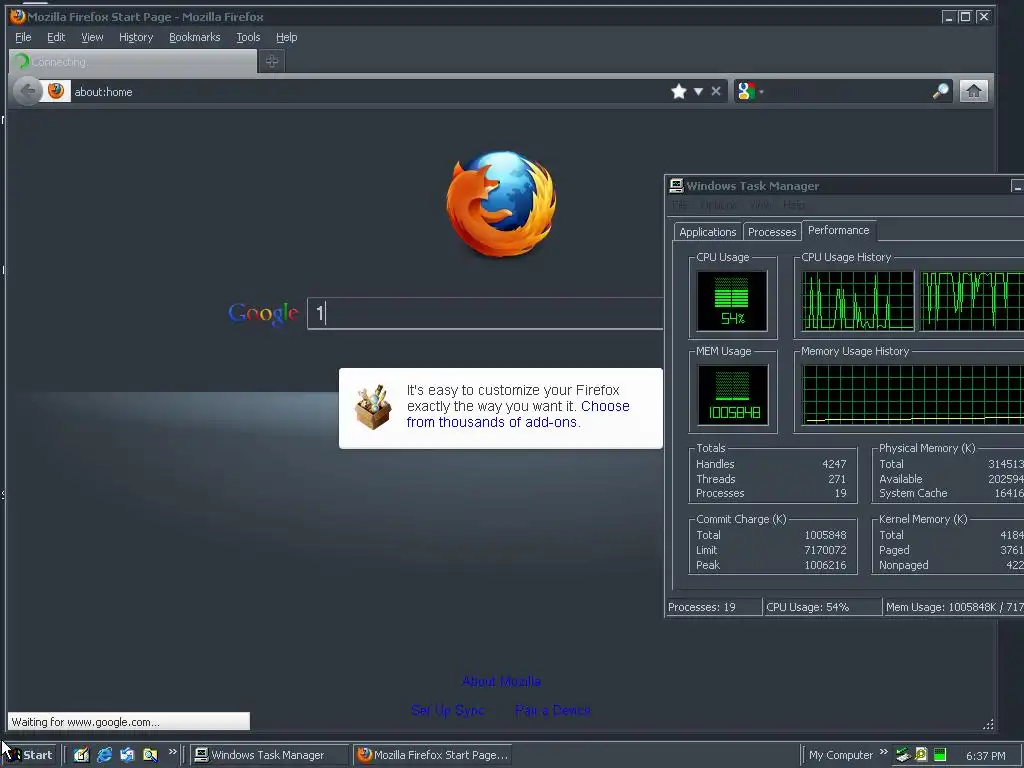Select the Connecting... browser tab

coord(133,61)
